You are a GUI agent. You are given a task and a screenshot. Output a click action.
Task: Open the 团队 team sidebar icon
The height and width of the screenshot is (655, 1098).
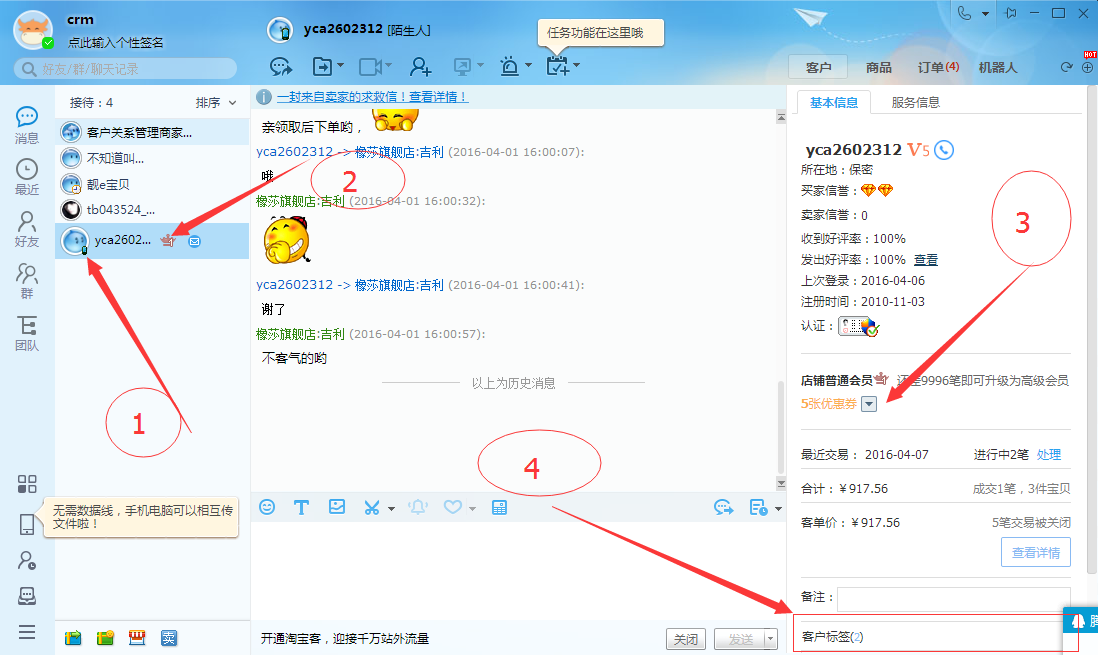point(27,333)
